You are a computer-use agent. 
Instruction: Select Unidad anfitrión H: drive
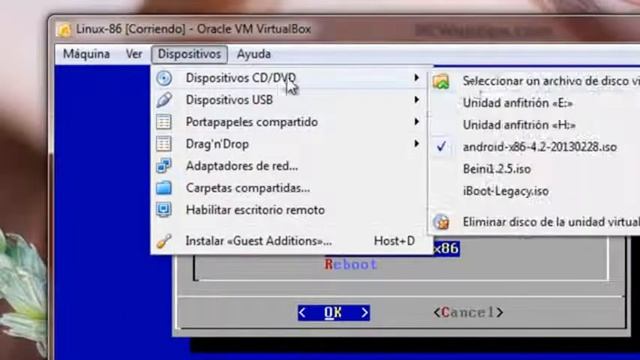click(535, 125)
